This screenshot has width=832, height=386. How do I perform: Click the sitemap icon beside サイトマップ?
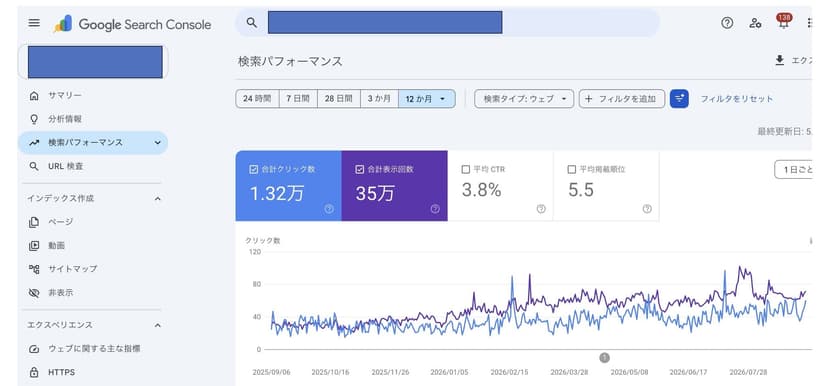34,269
